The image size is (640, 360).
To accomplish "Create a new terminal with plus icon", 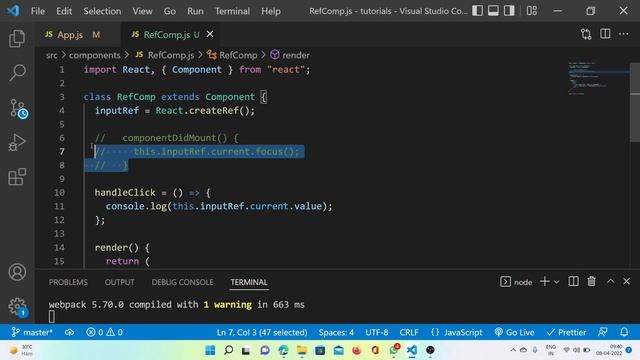I will click(x=544, y=281).
